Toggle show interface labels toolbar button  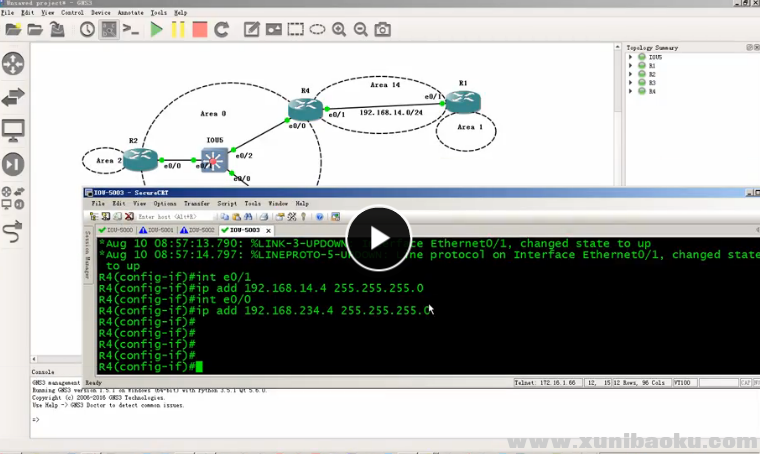point(109,30)
